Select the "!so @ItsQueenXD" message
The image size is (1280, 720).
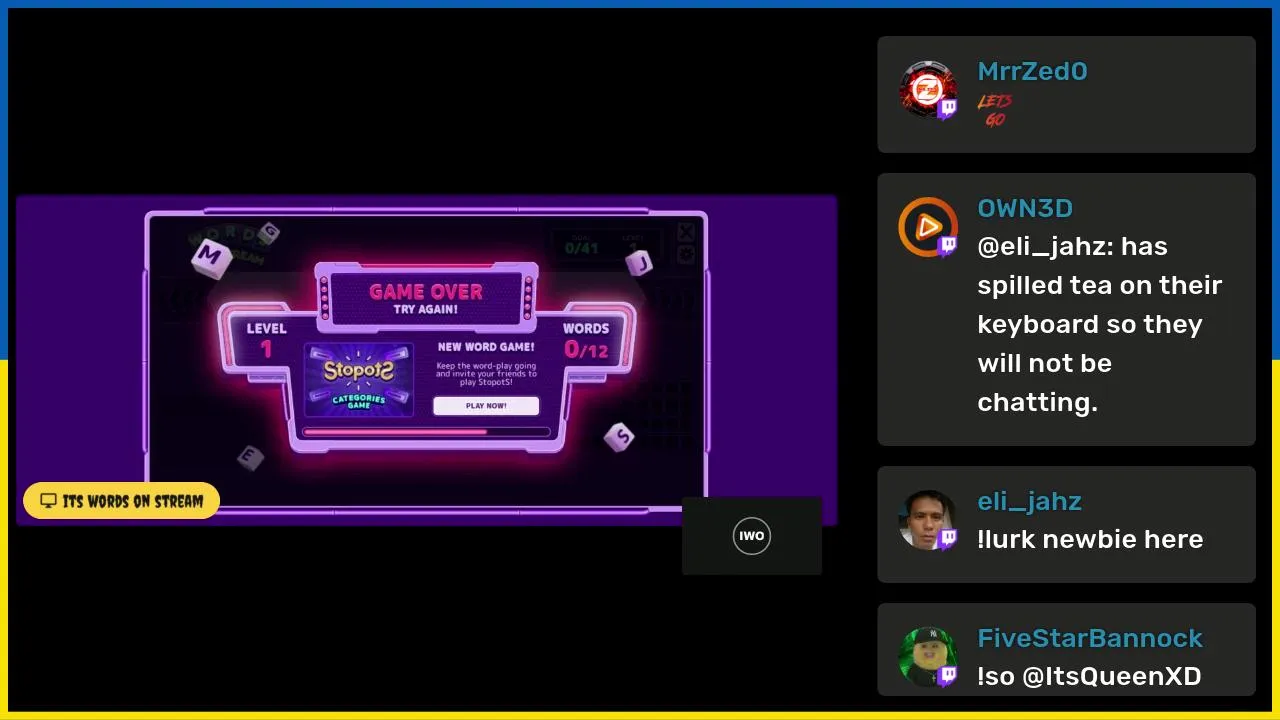tap(1089, 676)
